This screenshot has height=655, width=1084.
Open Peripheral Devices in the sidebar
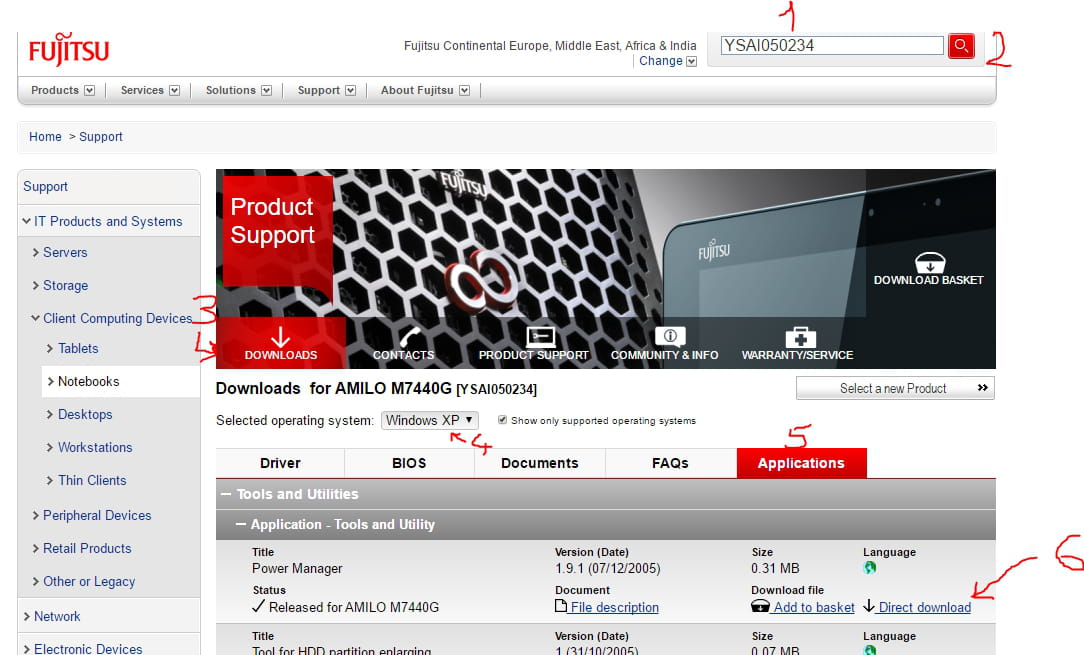point(97,515)
